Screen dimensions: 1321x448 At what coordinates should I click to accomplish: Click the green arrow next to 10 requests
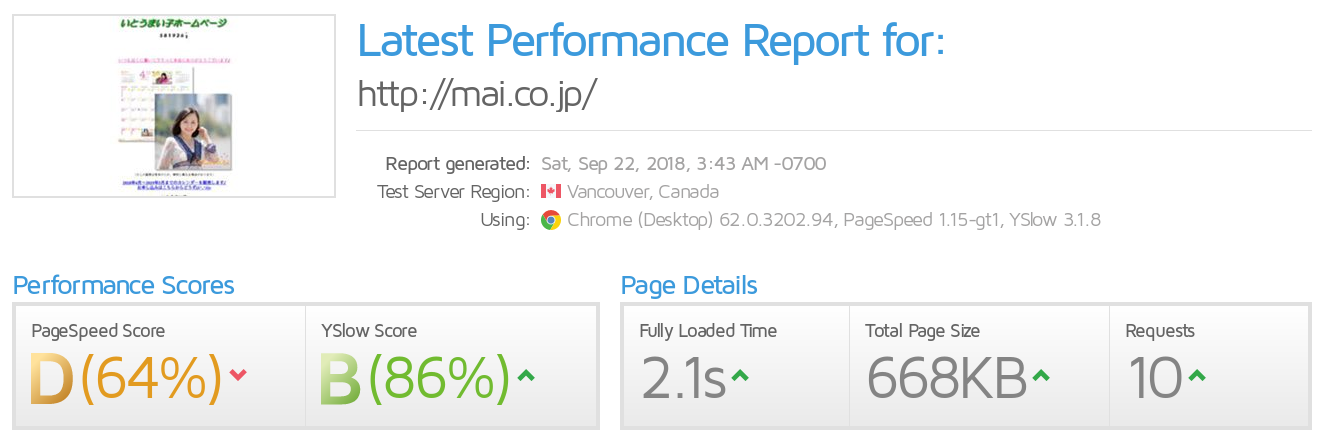click(1196, 375)
